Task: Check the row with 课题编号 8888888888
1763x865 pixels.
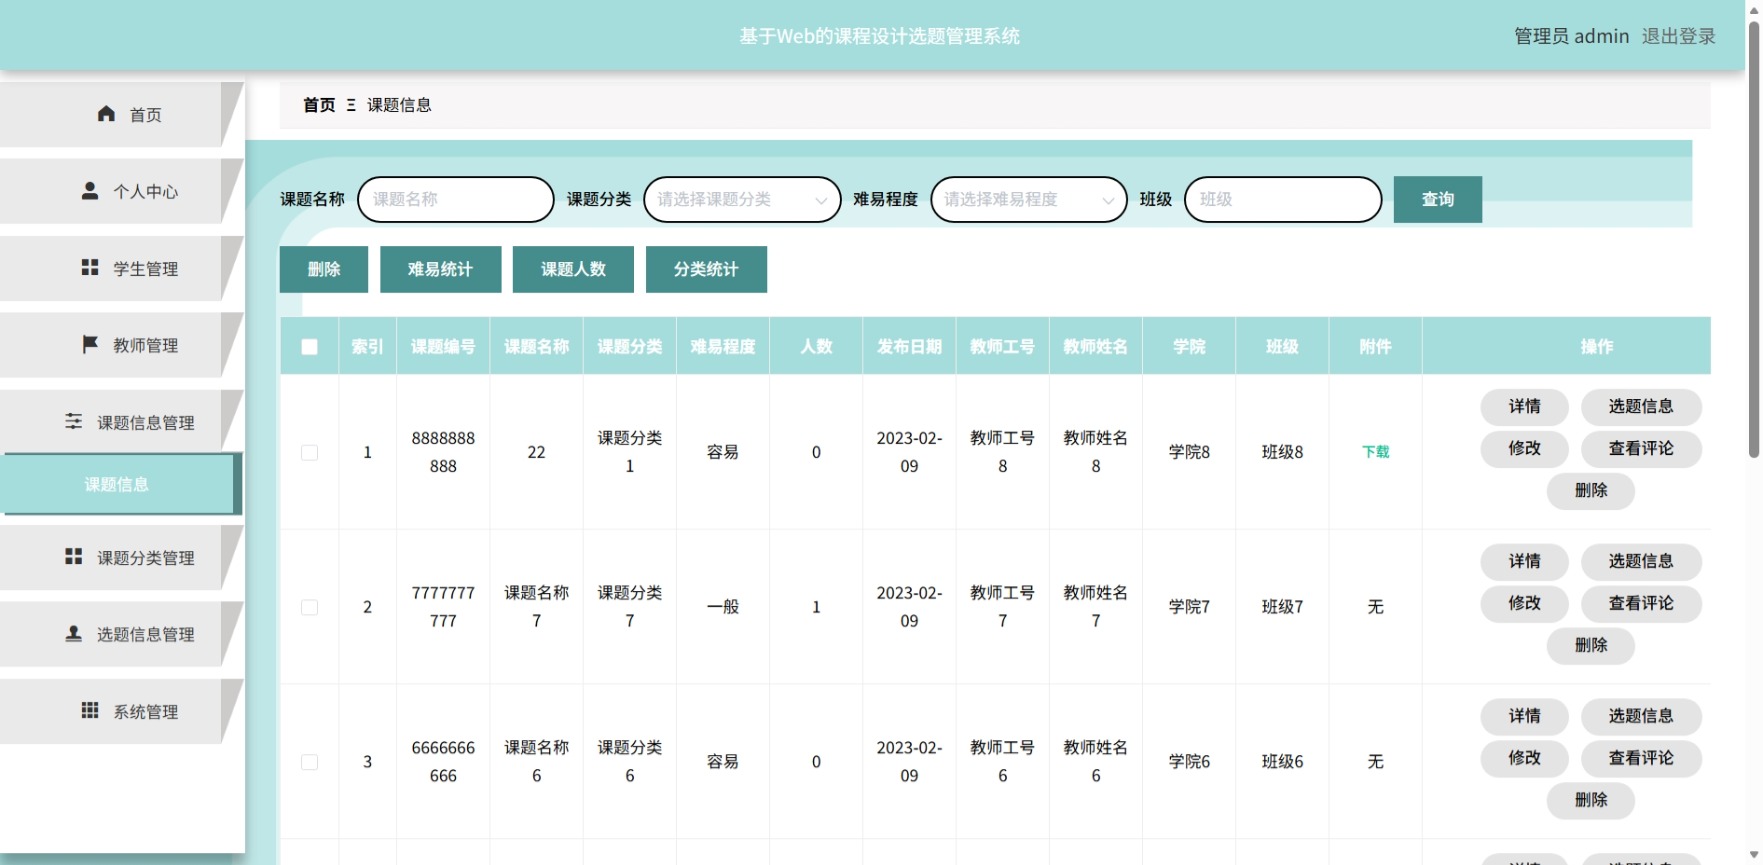Action: click(310, 452)
